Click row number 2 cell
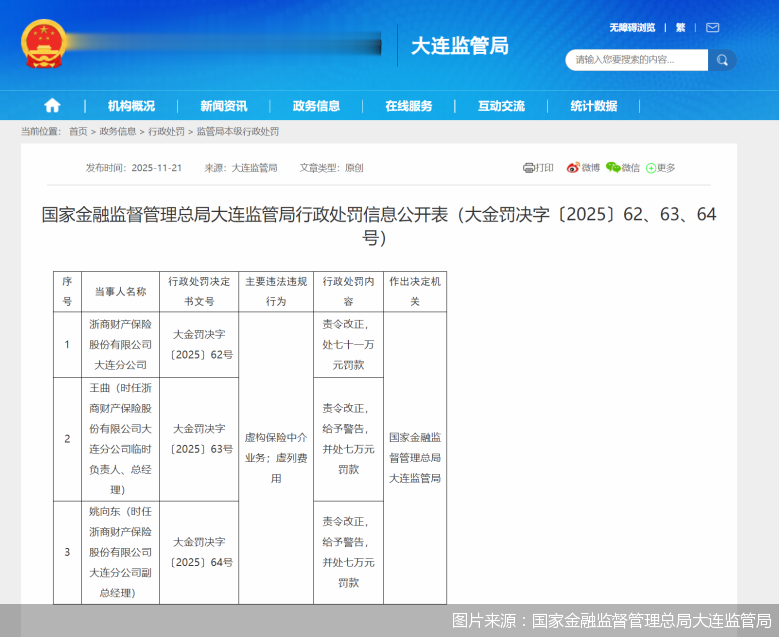 [67, 439]
